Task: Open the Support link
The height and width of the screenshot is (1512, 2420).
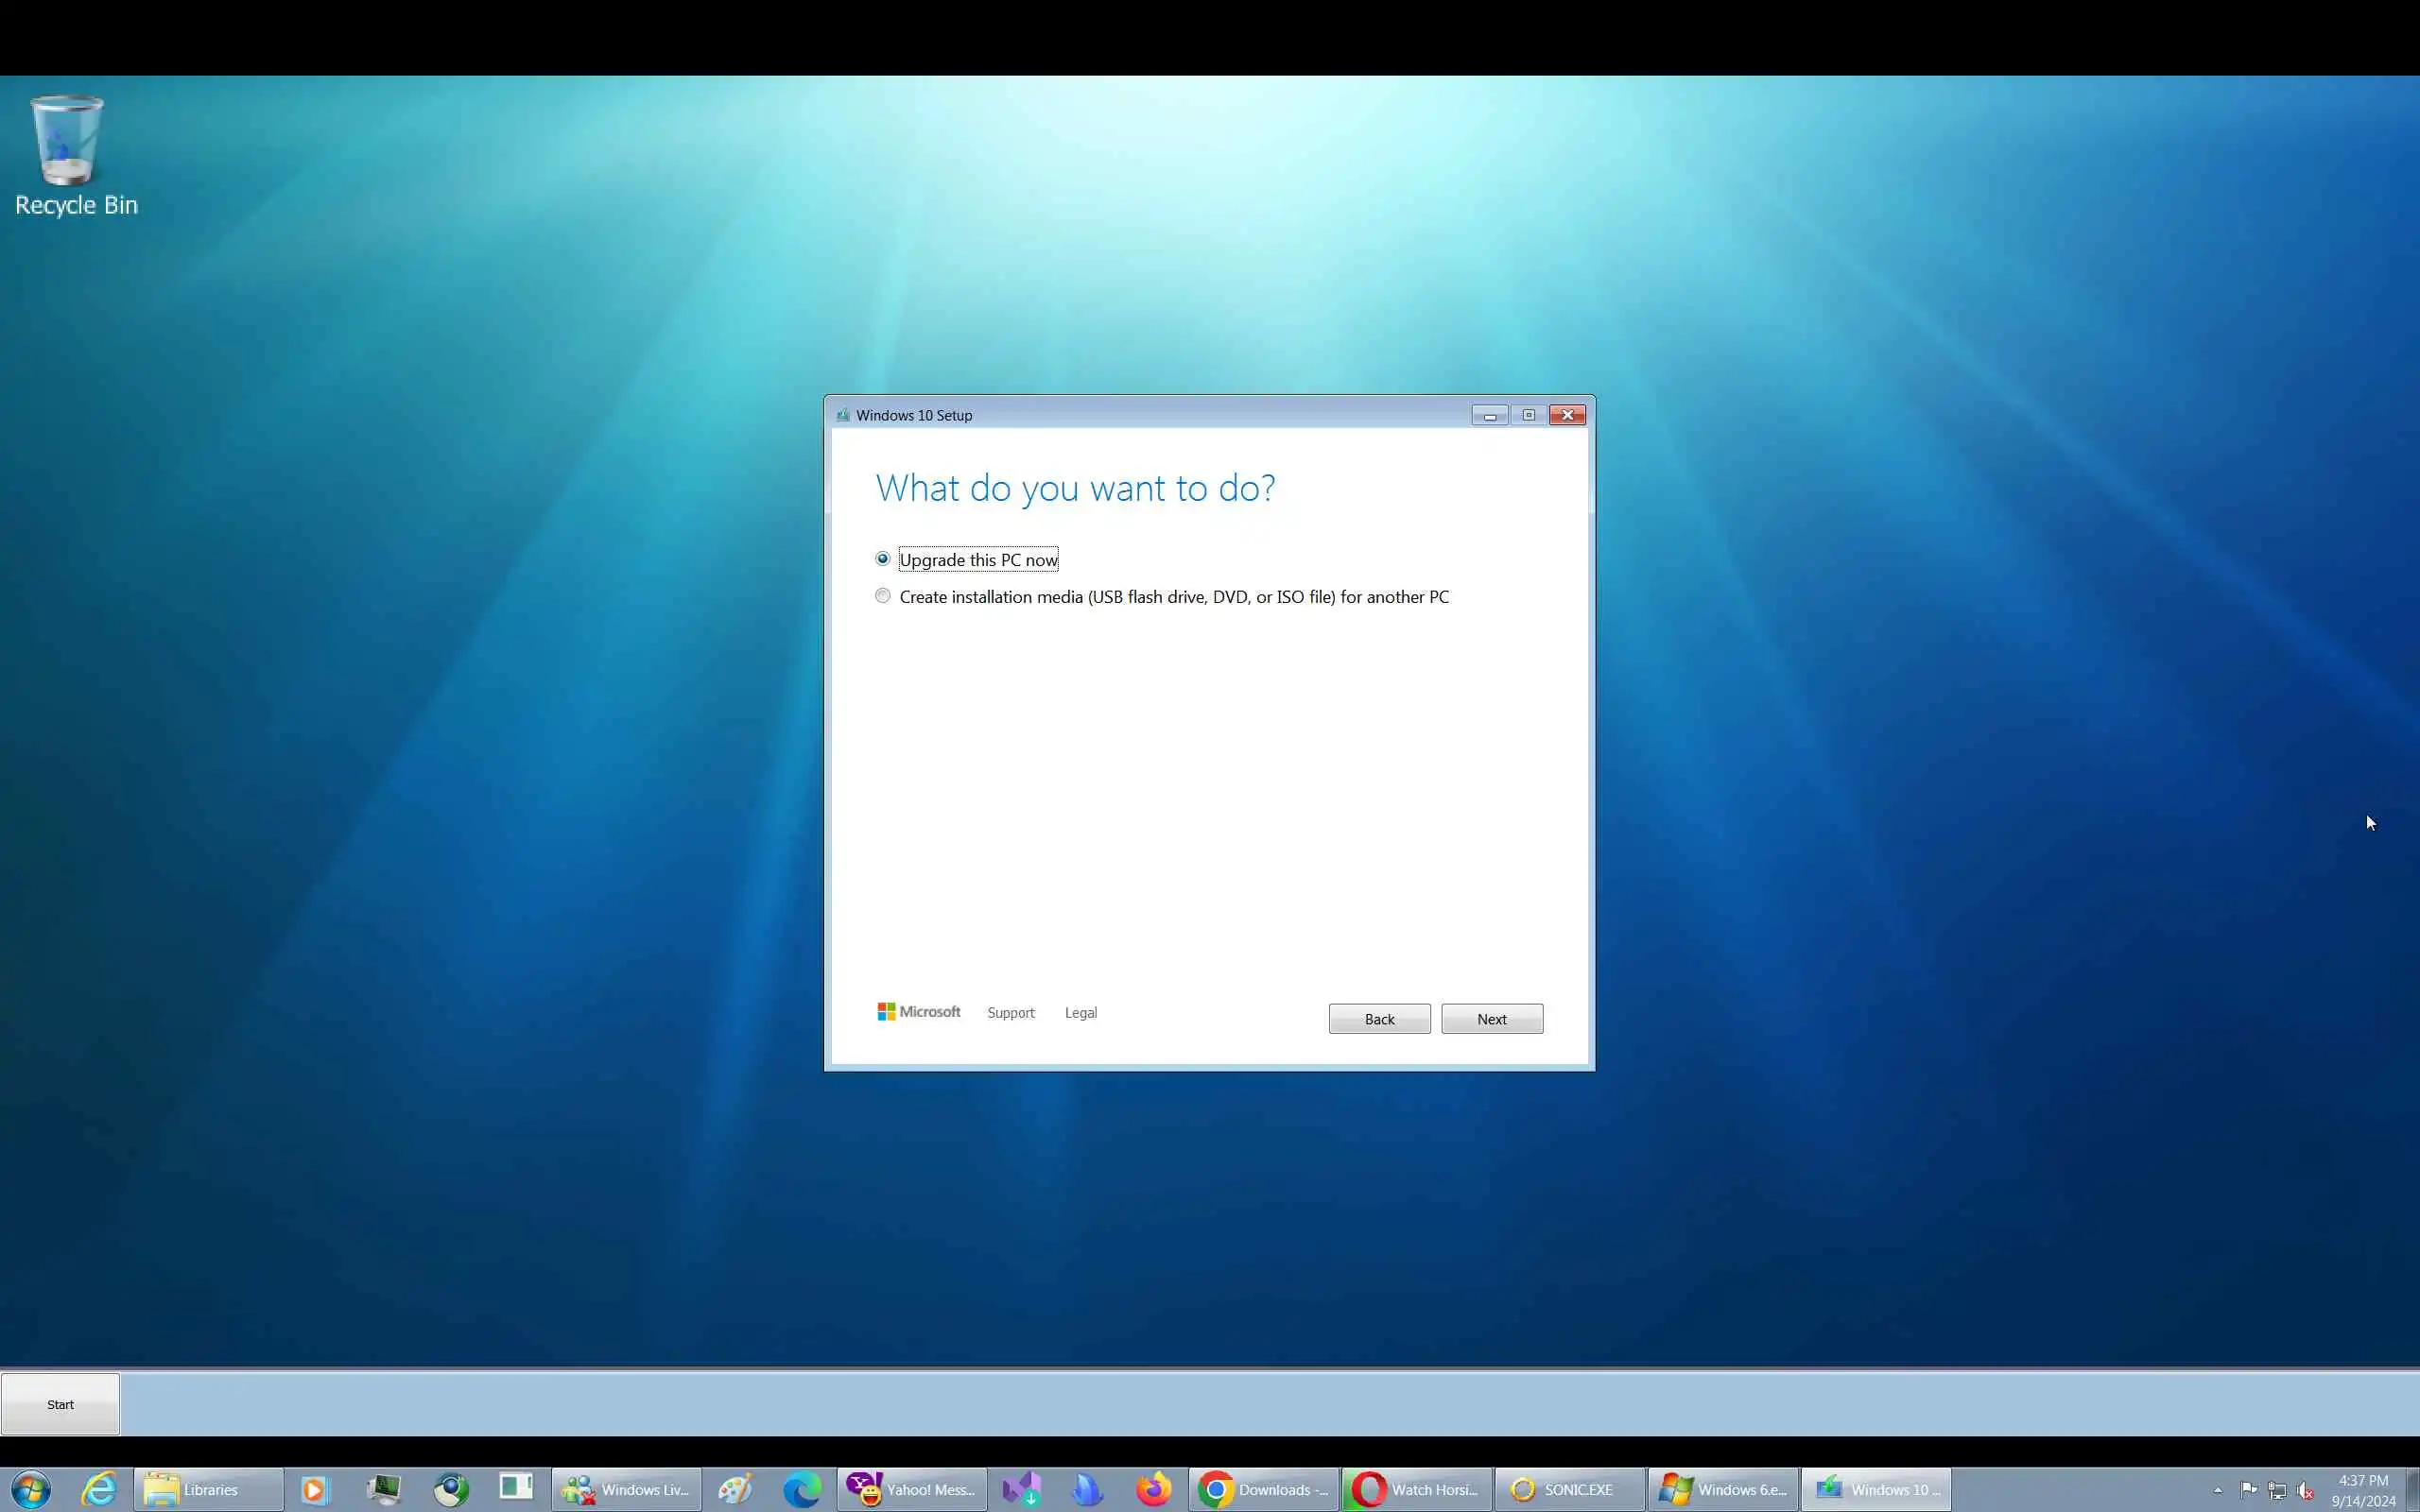Action: click(1010, 1012)
